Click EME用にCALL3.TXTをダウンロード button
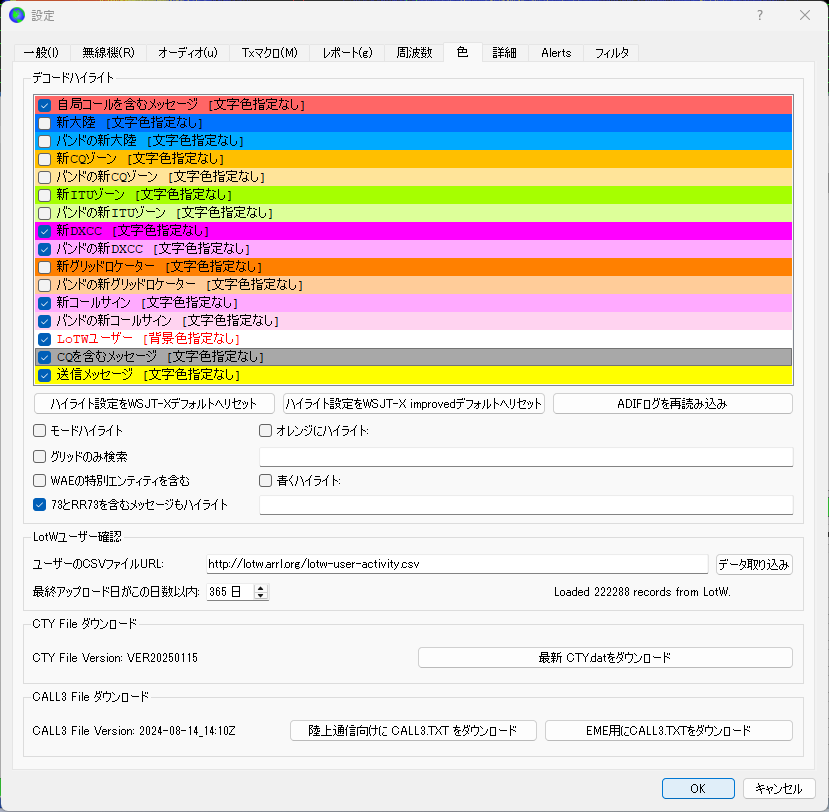Screen dimensions: 829x812 click(x=668, y=731)
